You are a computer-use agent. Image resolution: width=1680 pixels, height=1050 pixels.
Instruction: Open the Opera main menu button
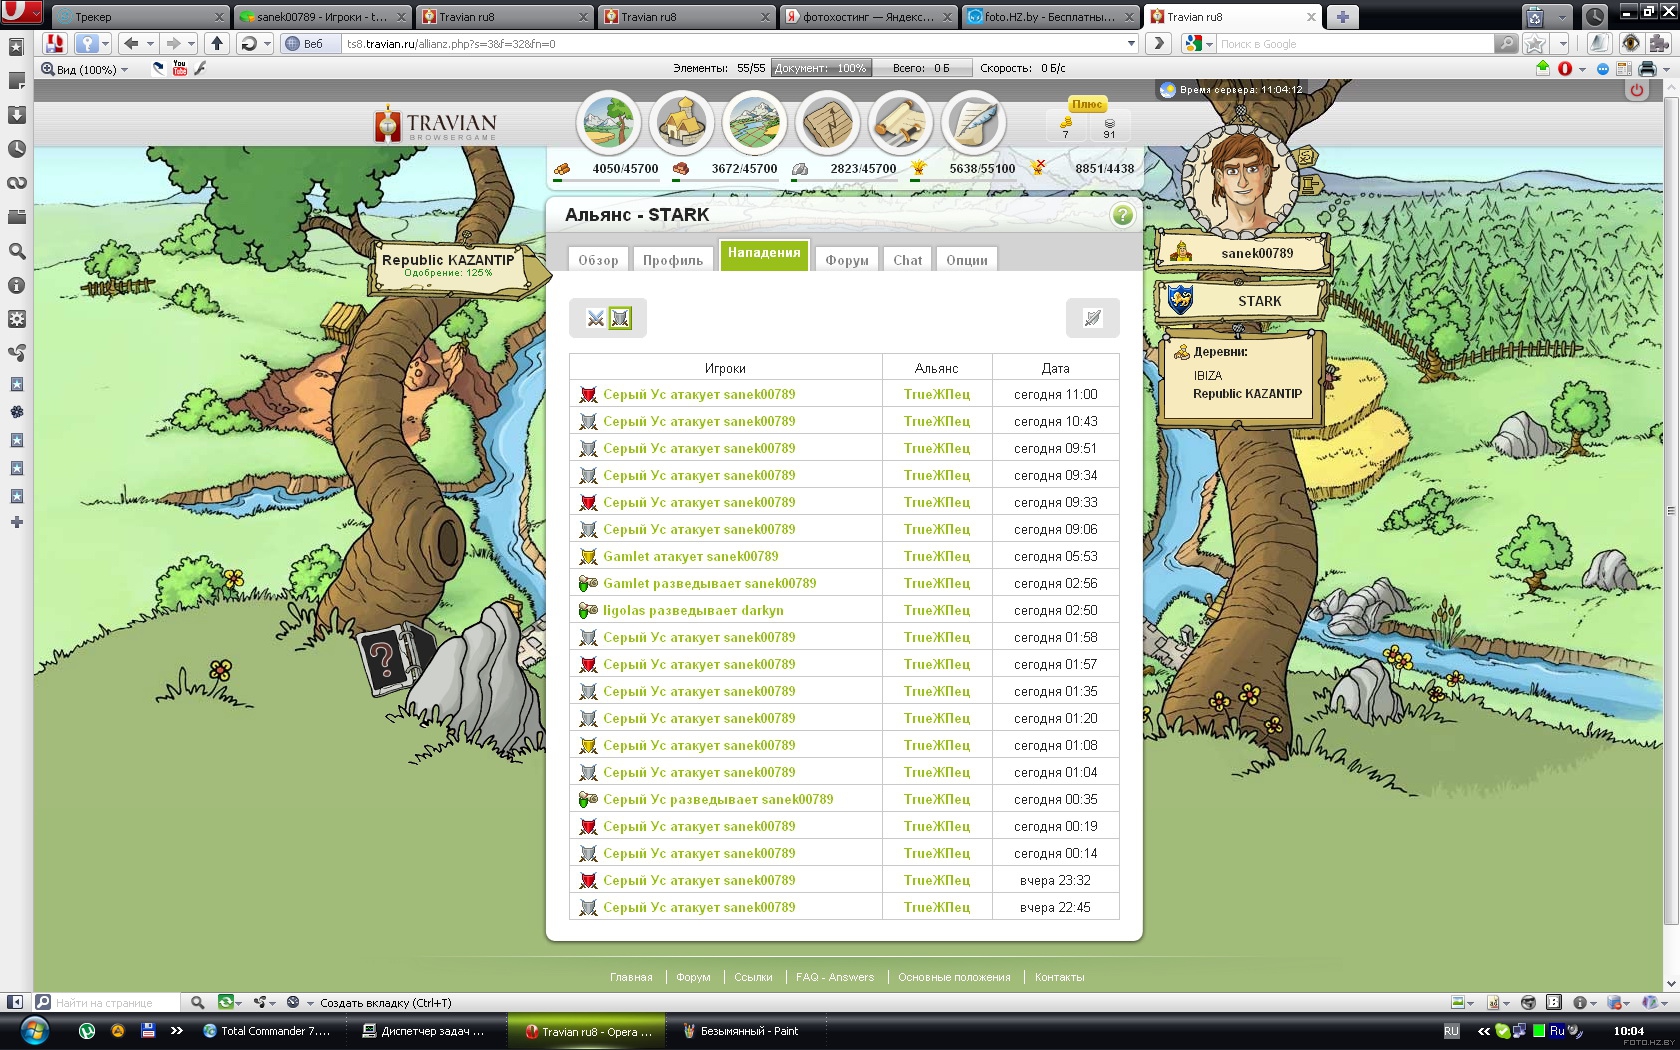coord(21,13)
